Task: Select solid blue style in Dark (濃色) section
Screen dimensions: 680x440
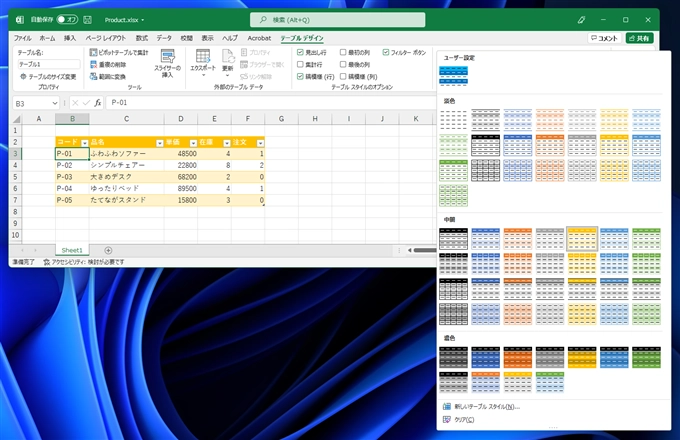Action: 485,357
